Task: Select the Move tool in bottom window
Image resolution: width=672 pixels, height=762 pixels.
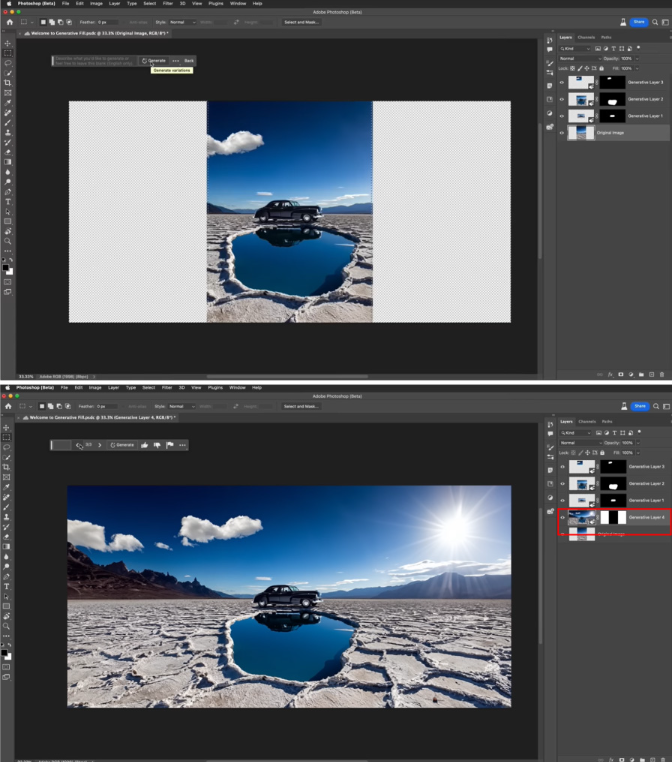Action: pyautogui.click(x=6, y=428)
